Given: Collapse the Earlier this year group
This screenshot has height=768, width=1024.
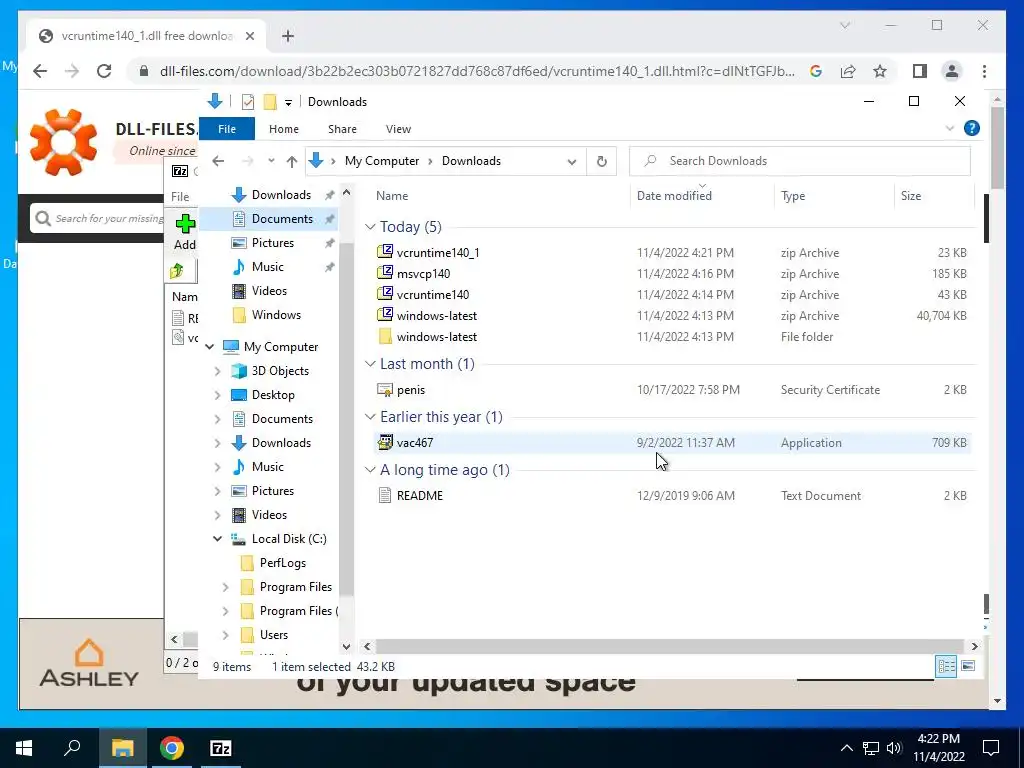Looking at the screenshot, I should 370,417.
